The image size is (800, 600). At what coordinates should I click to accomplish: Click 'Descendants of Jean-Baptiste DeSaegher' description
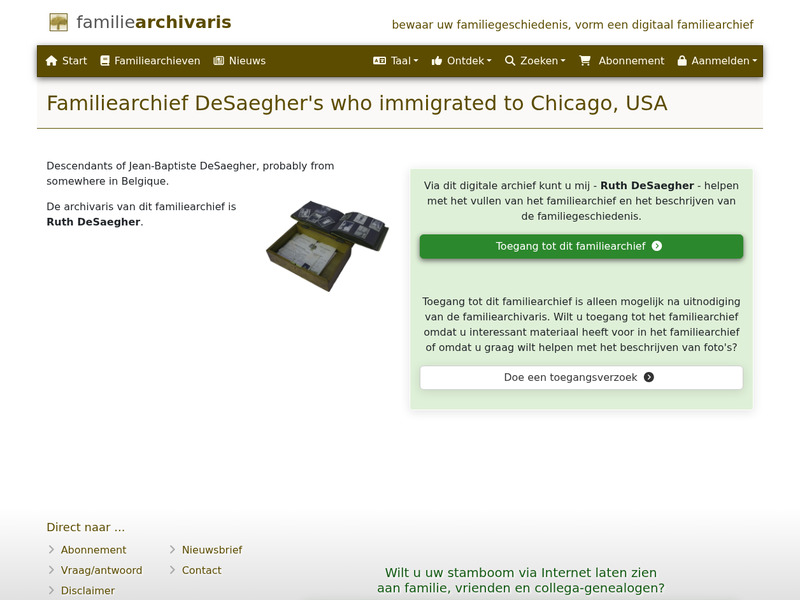[x=190, y=173]
